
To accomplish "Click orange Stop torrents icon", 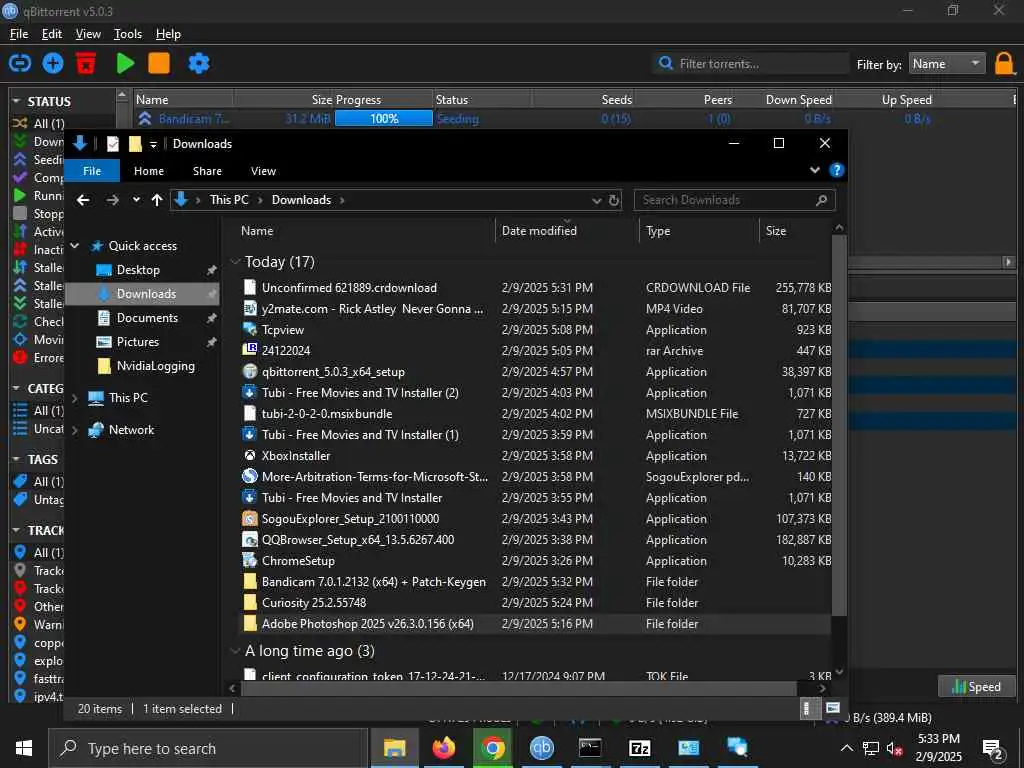I will [159, 63].
